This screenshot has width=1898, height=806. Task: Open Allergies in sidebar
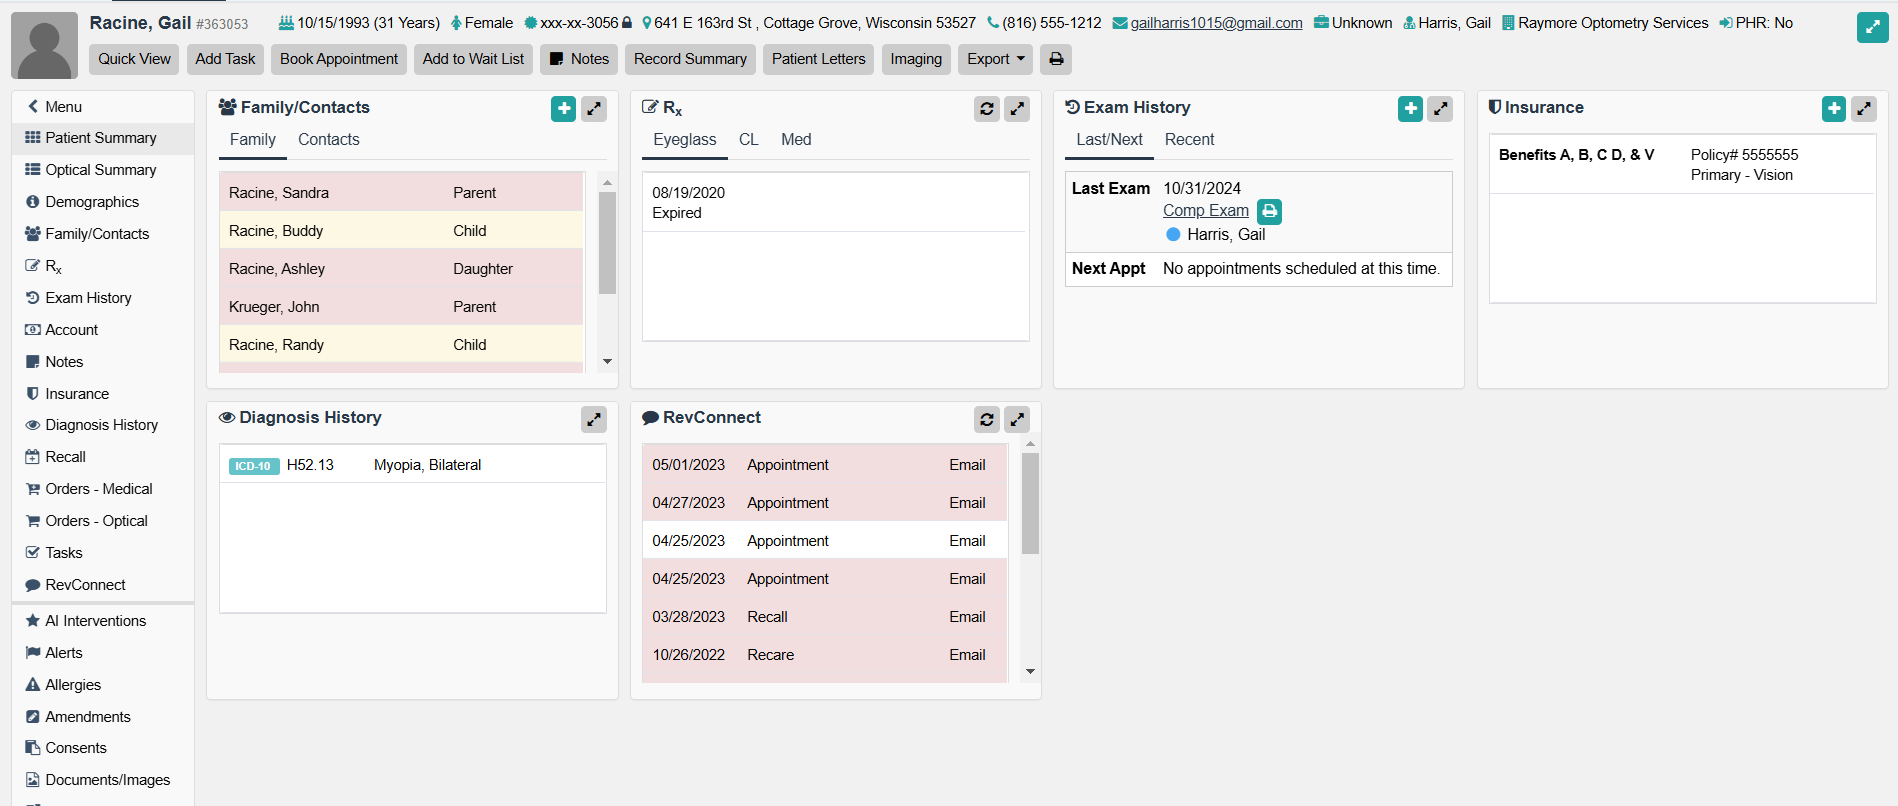pos(103,685)
